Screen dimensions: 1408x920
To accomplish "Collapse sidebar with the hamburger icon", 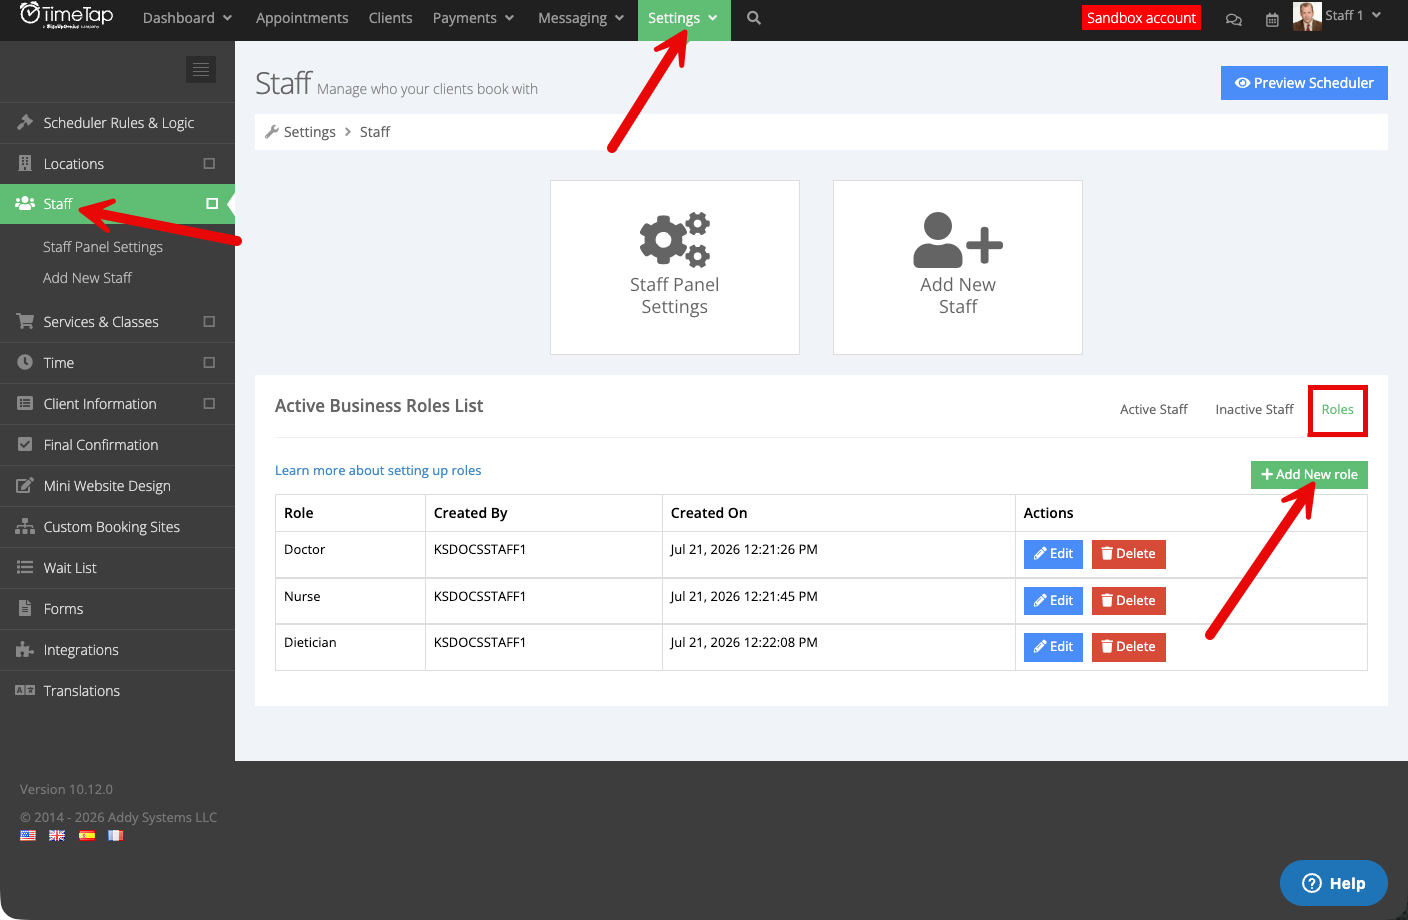I will 201,69.
